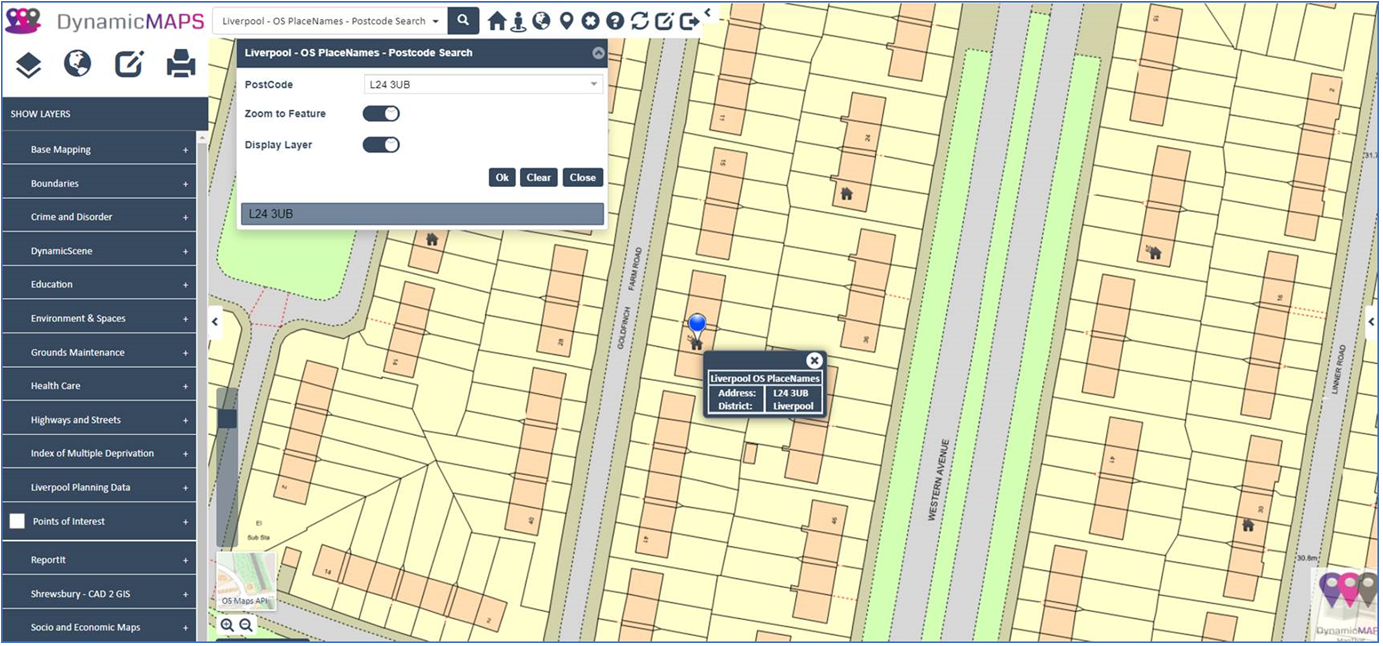Expand Base Mapping layer group
Screen dimensions: 1383x646
[x=186, y=150]
